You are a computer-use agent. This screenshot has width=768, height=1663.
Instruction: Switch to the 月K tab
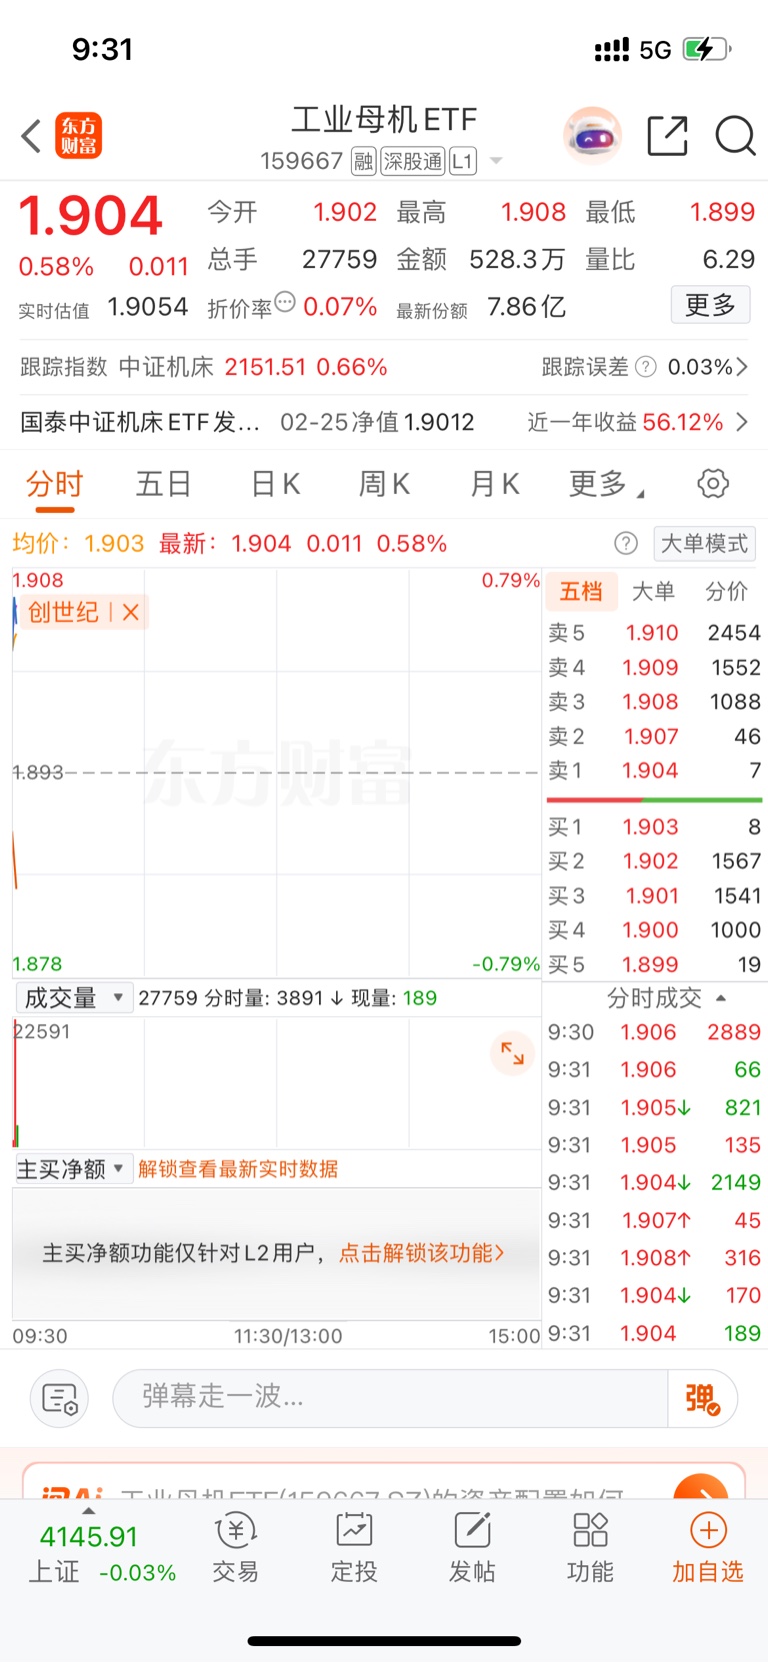point(495,484)
